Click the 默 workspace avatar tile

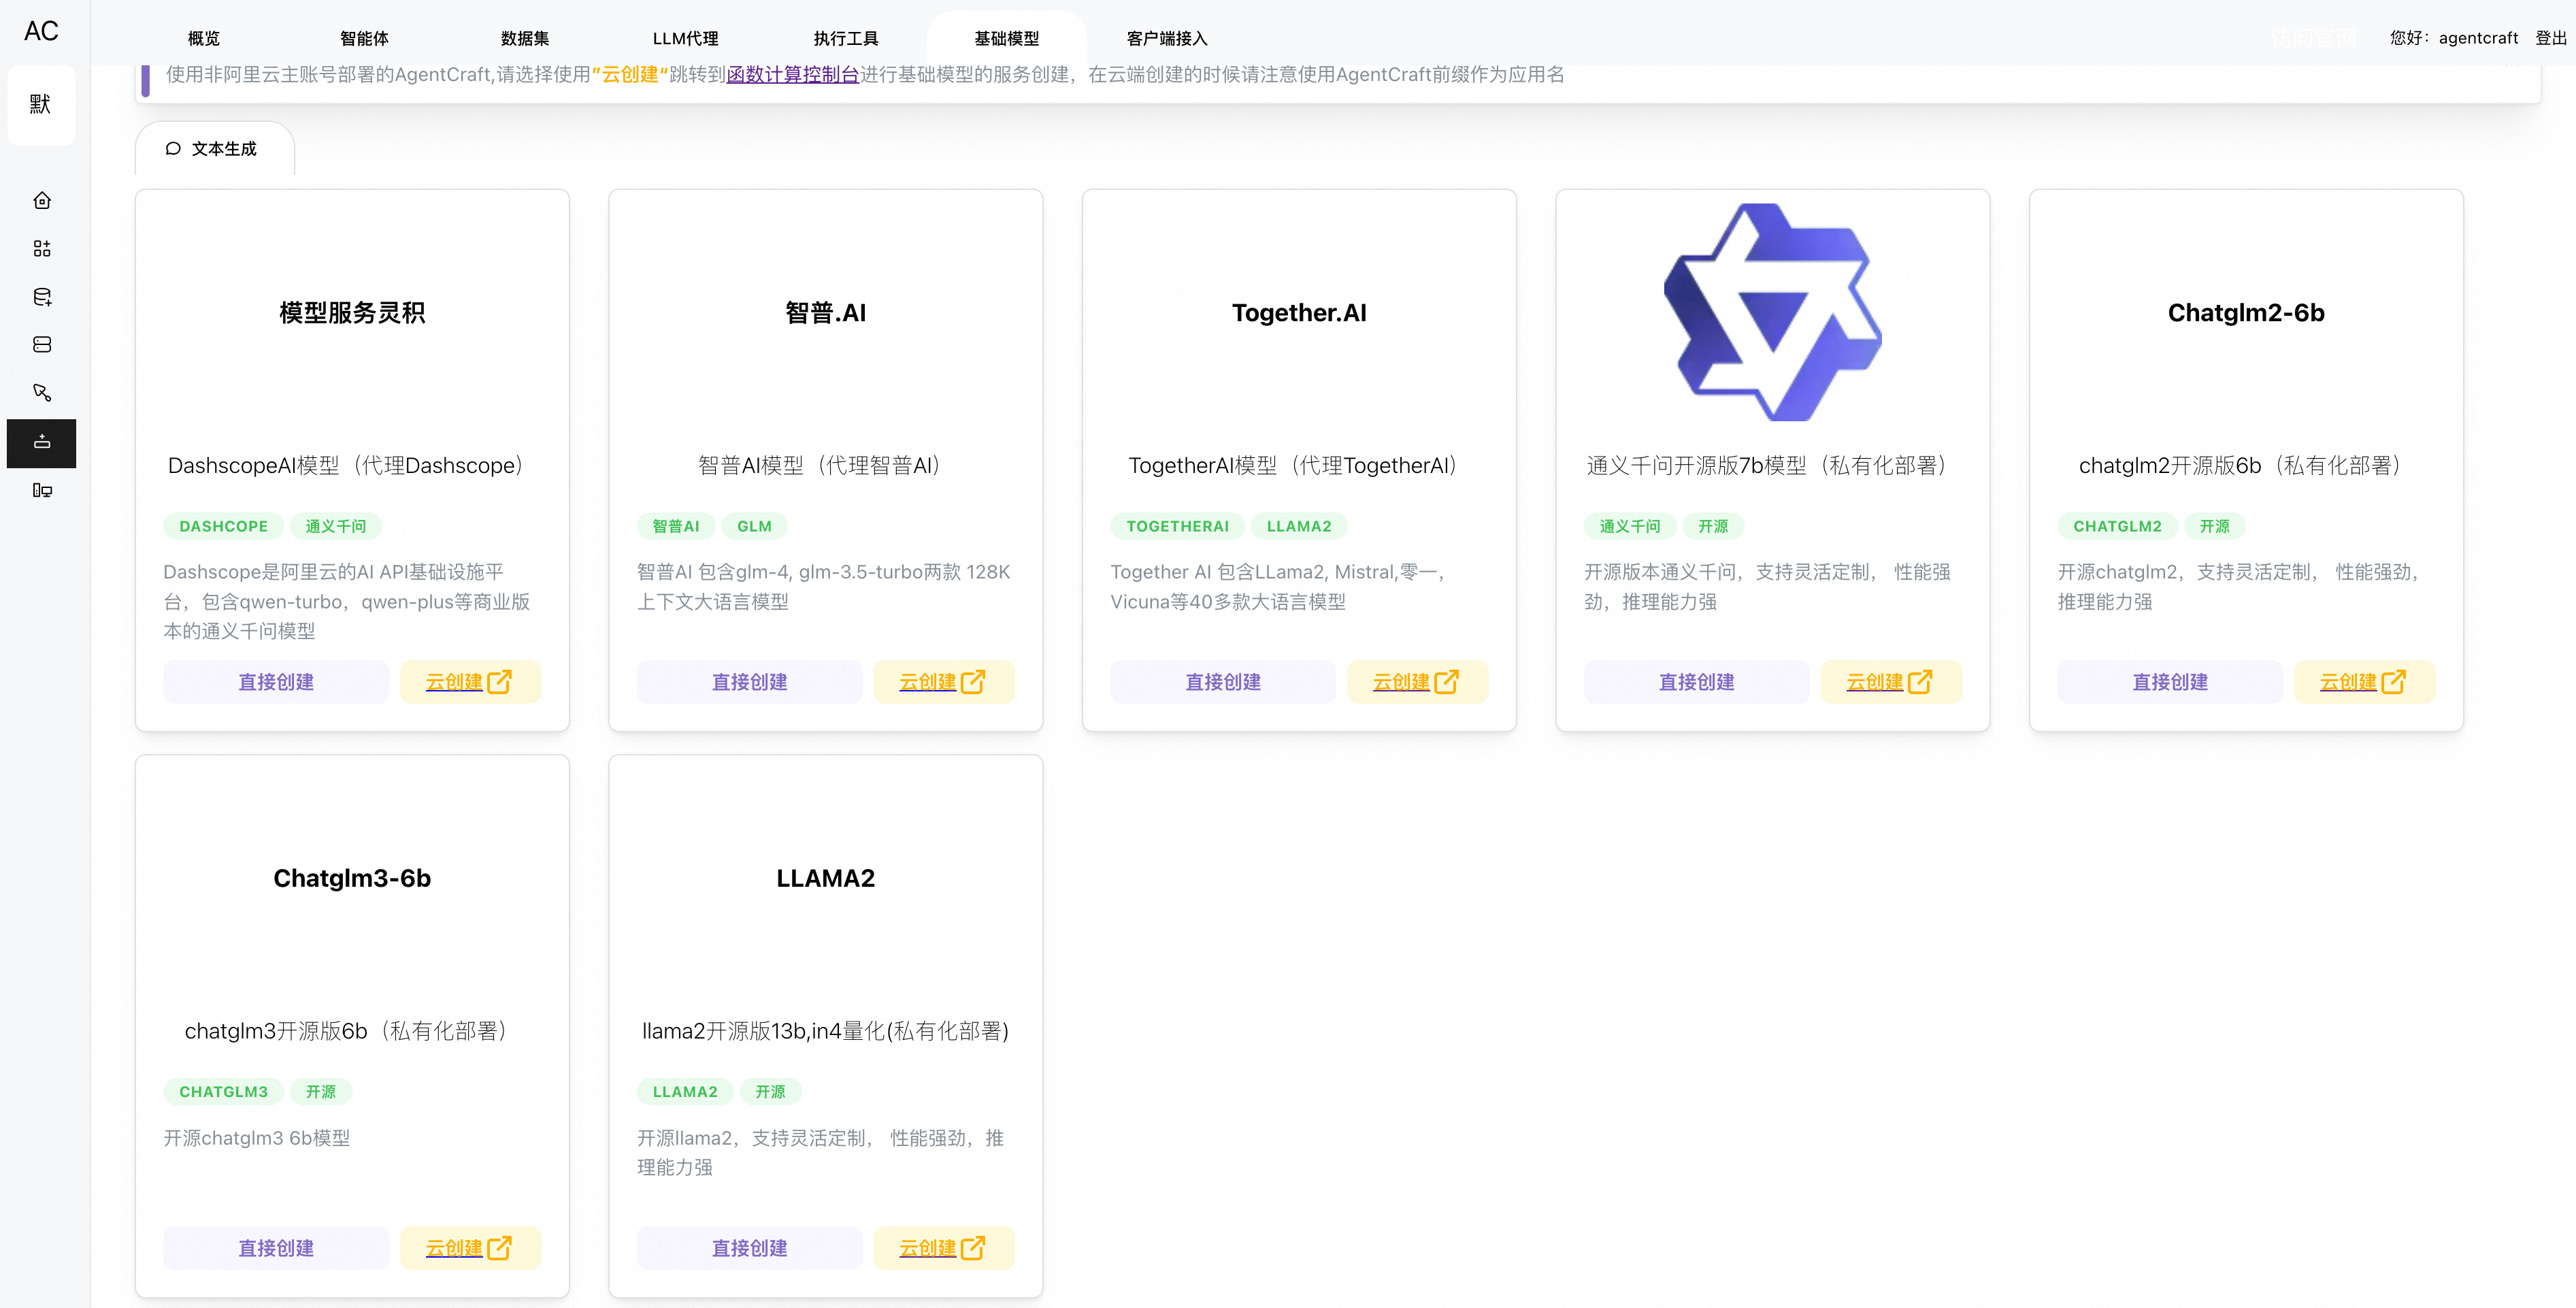[41, 105]
